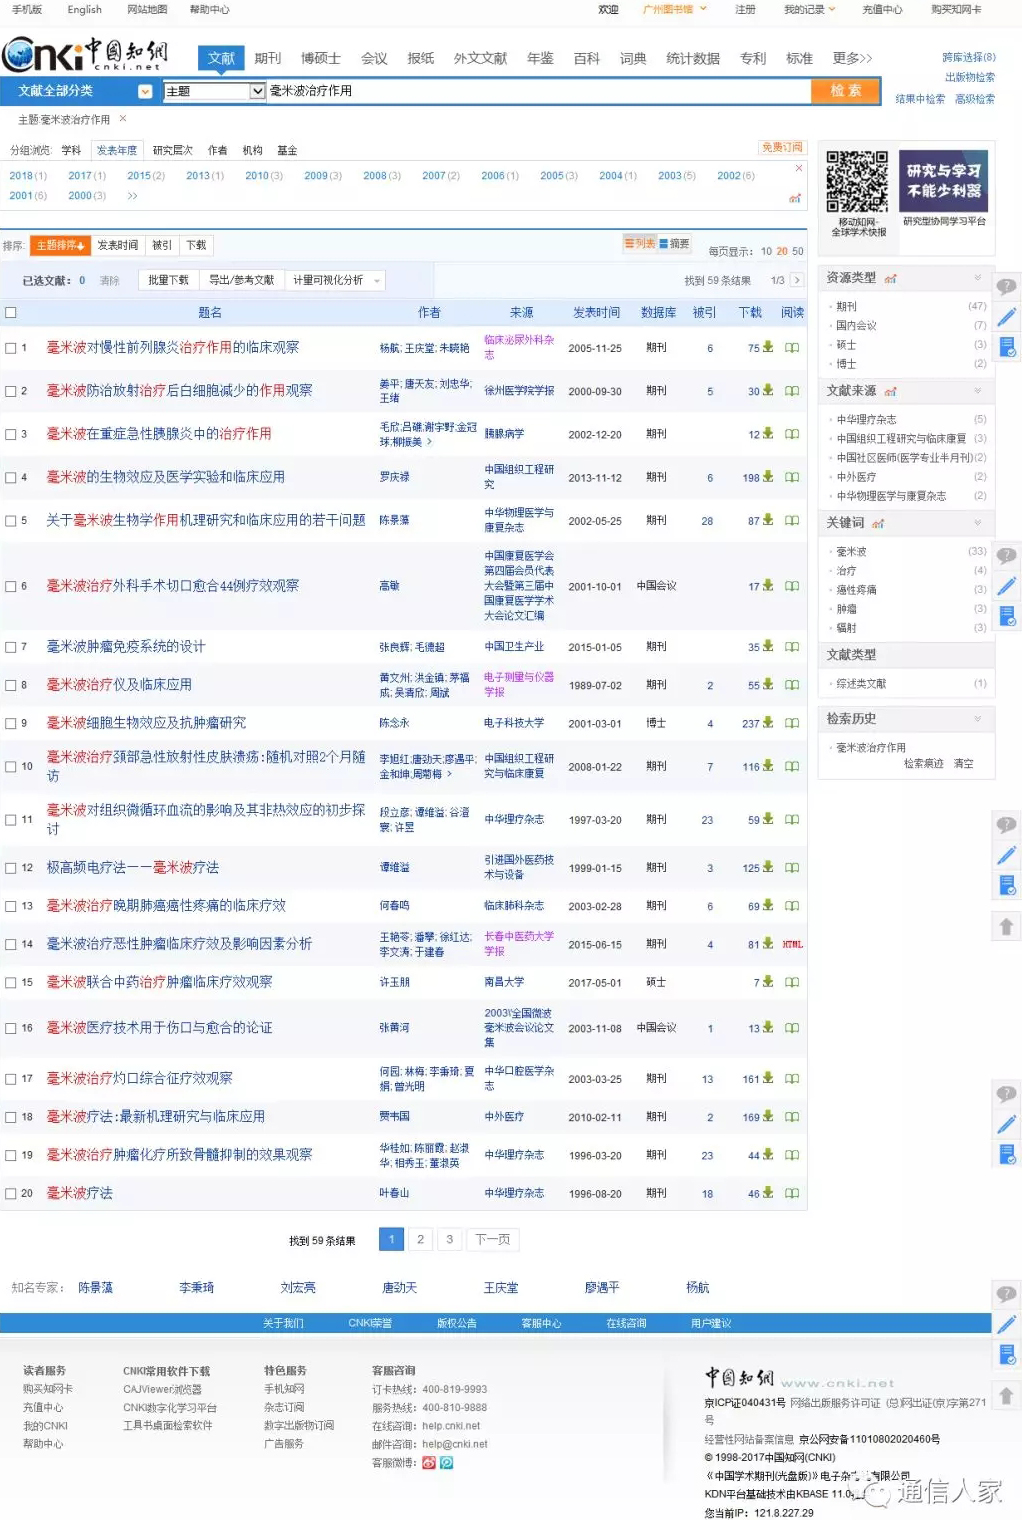Filter results by year 2005 (3)
The width and height of the screenshot is (1022, 1520).
[559, 175]
